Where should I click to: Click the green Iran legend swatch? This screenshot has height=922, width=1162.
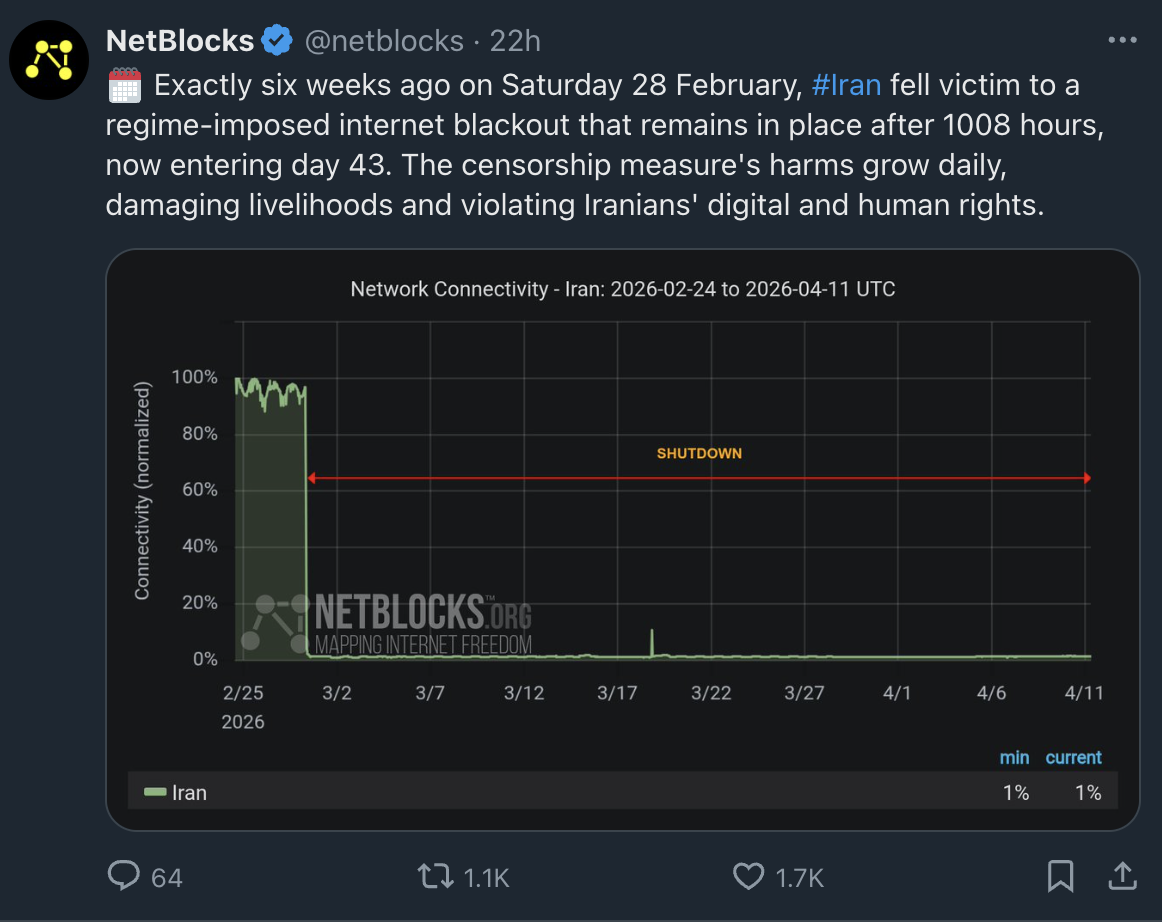point(155,792)
